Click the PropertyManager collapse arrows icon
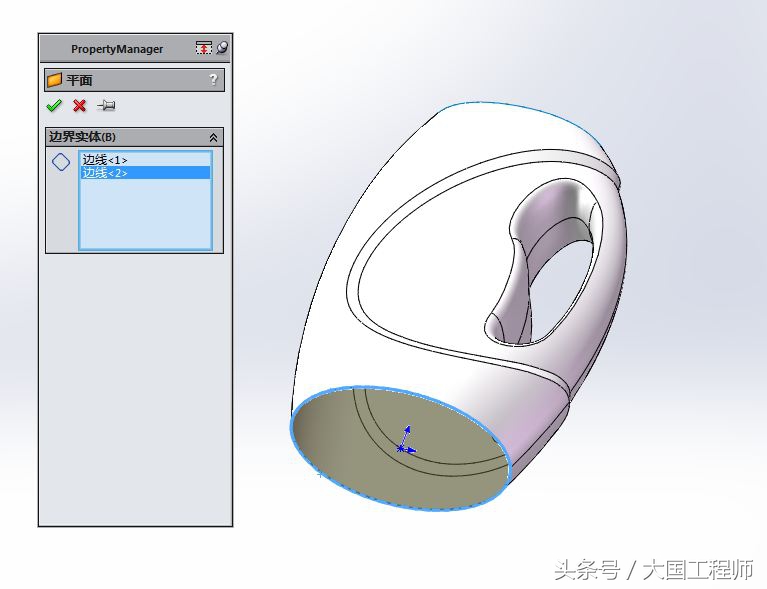767x589 pixels. [x=203, y=48]
